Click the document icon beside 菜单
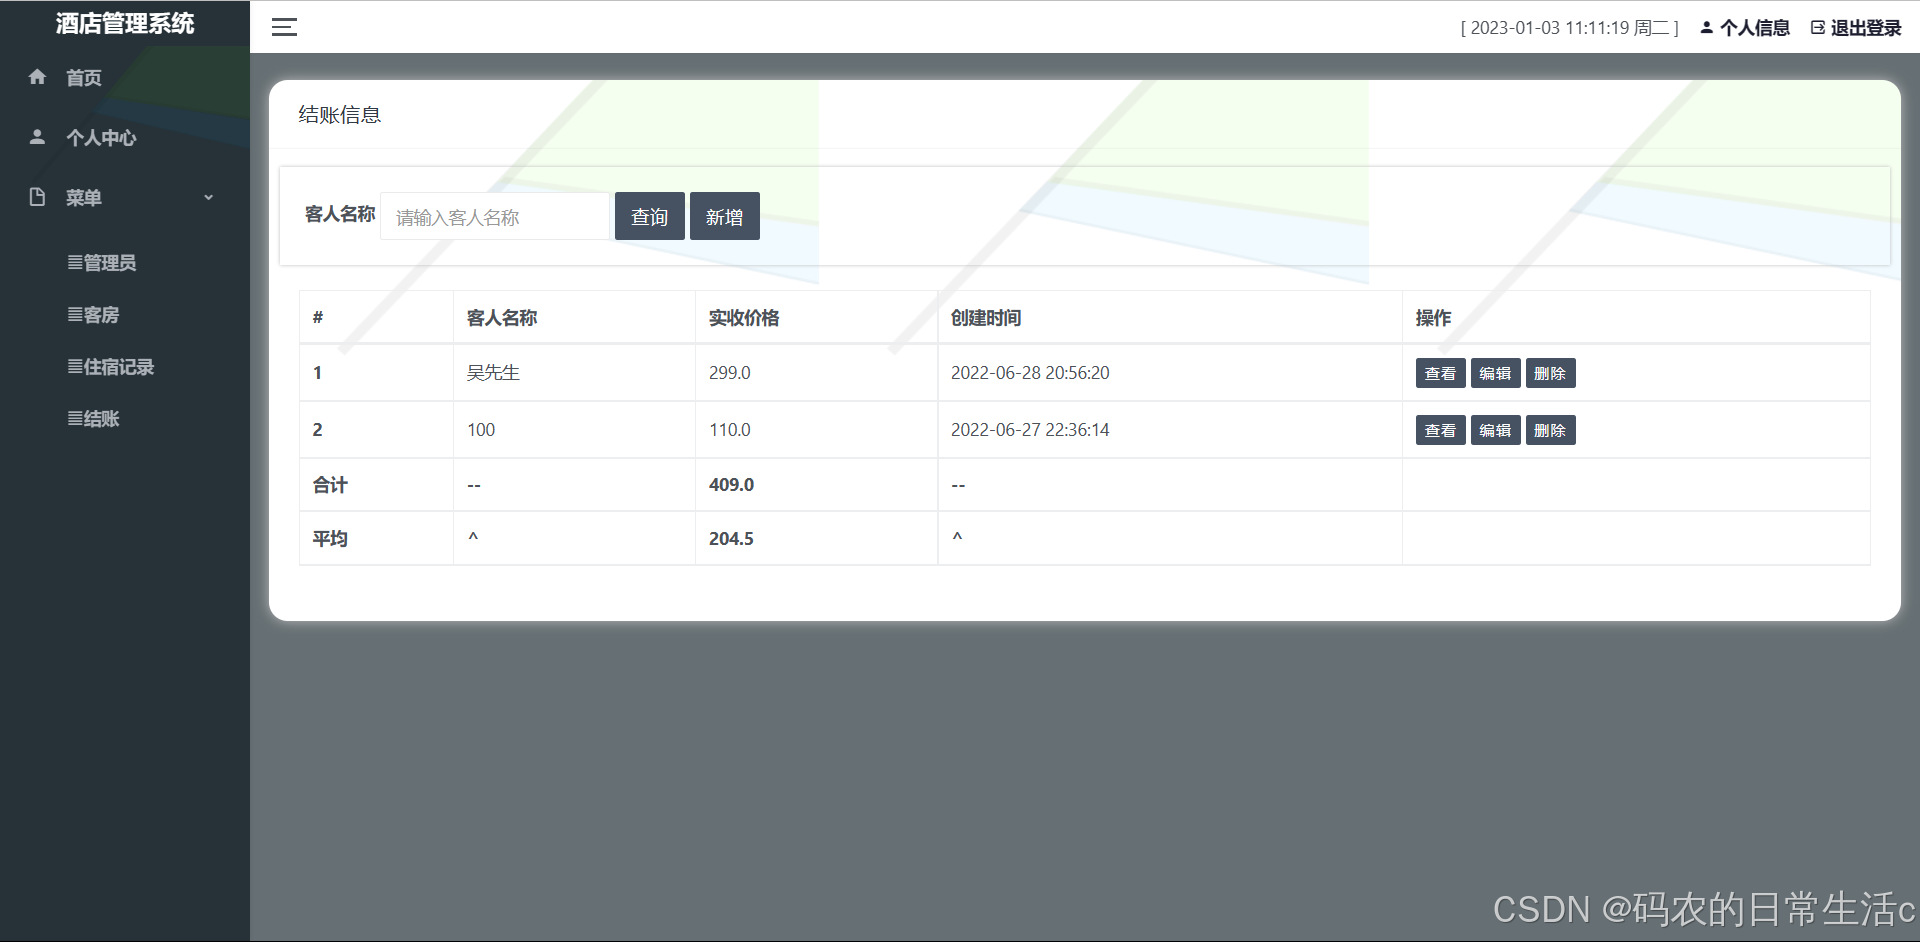The image size is (1920, 942). tap(37, 197)
